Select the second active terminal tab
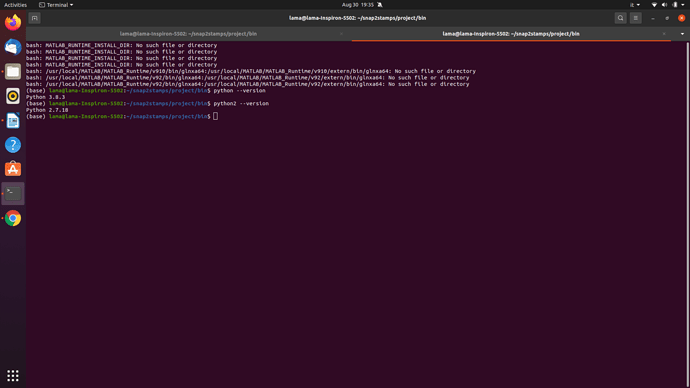Image resolution: width=690 pixels, height=388 pixels. [511, 34]
